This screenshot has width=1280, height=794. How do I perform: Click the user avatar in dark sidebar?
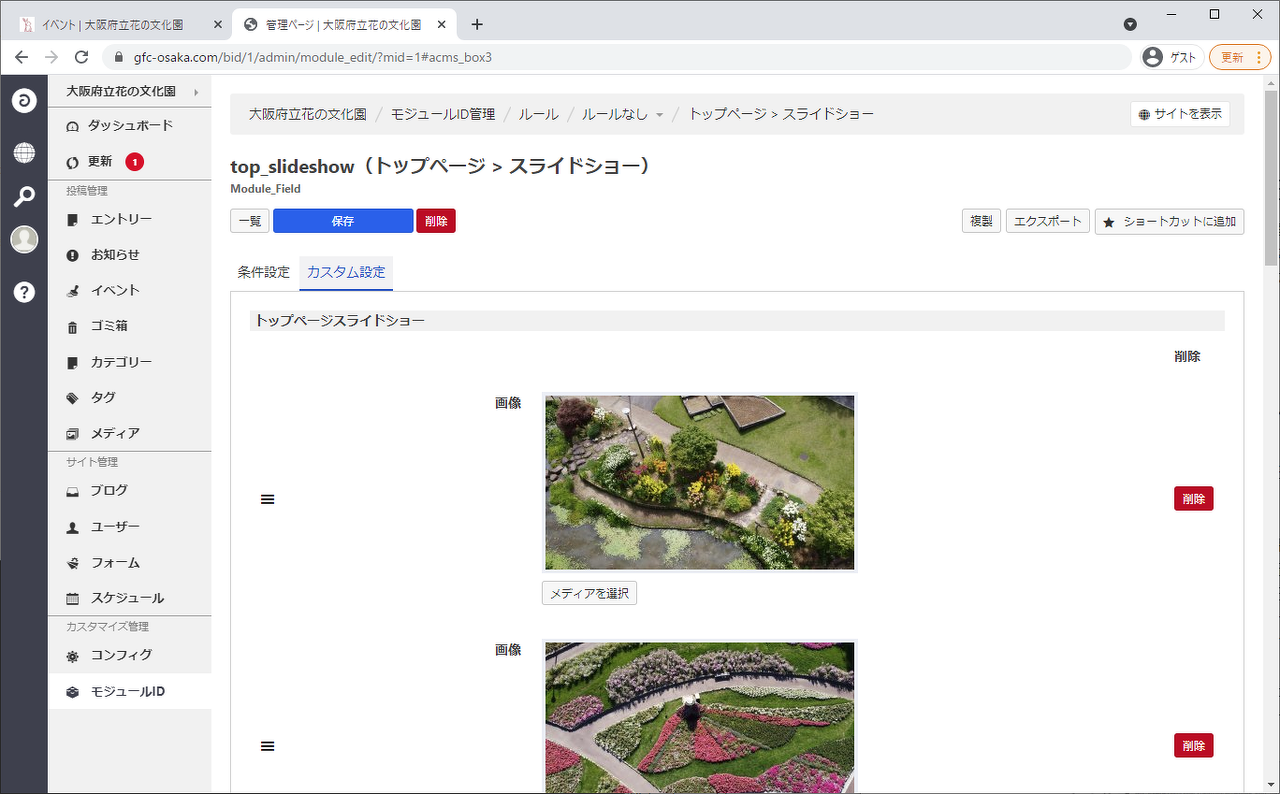click(24, 240)
